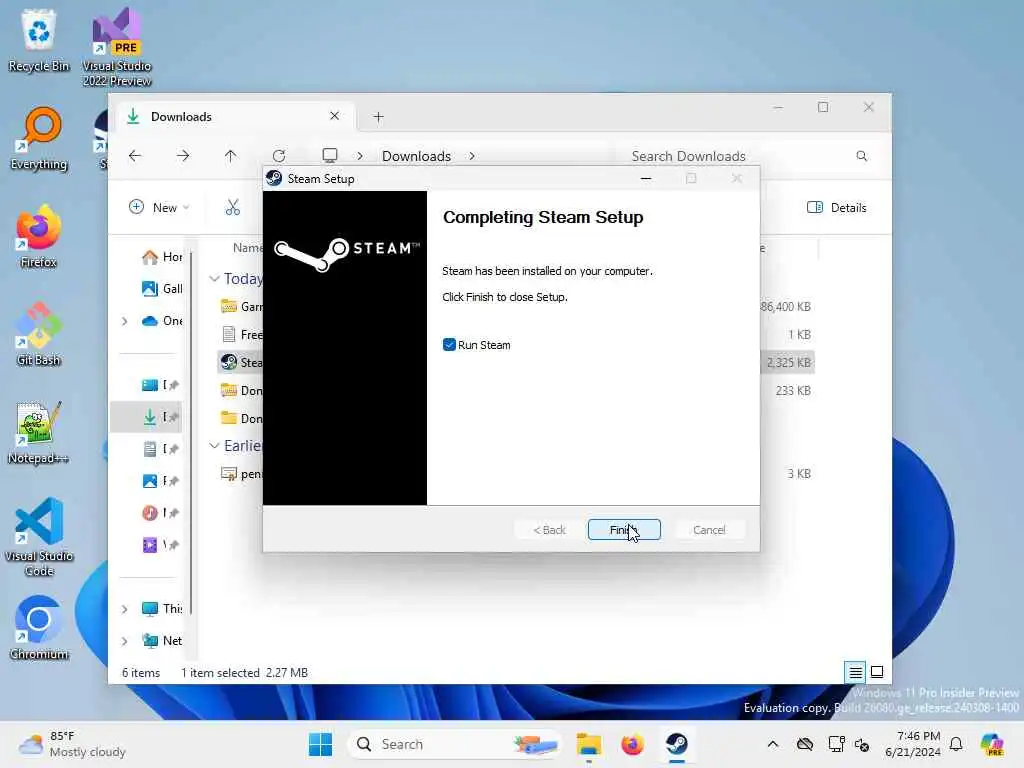Click the Cut scissors icon

[232, 208]
